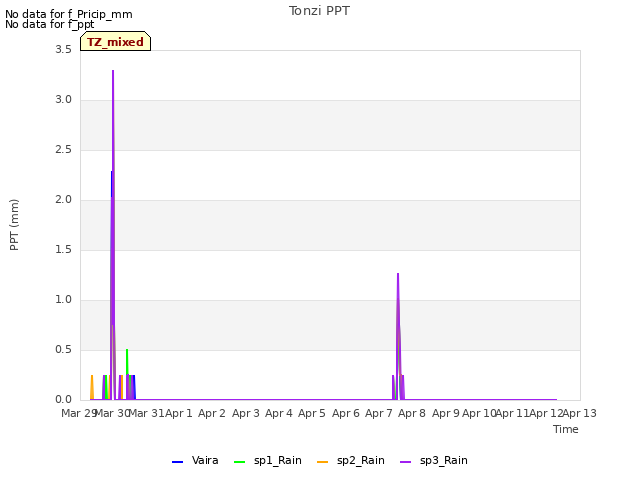Click the green sp1_Rain 0.5 mm spike

point(127,350)
